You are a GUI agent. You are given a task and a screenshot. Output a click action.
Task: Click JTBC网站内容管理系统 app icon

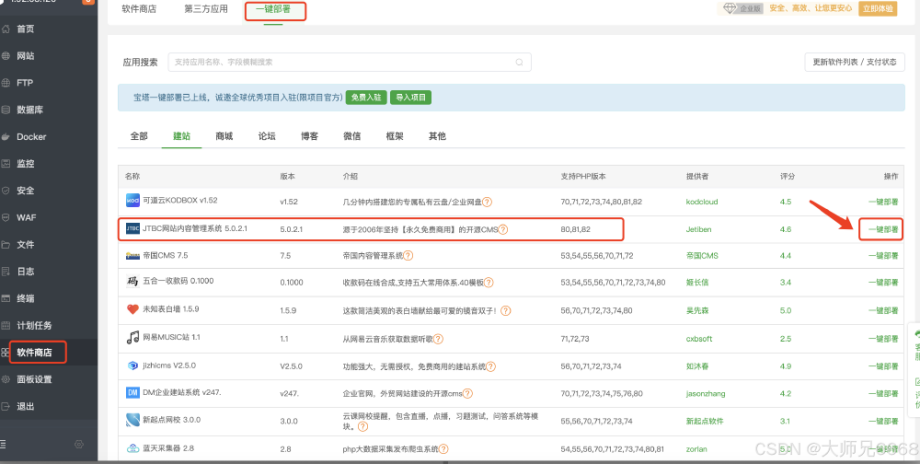133,229
